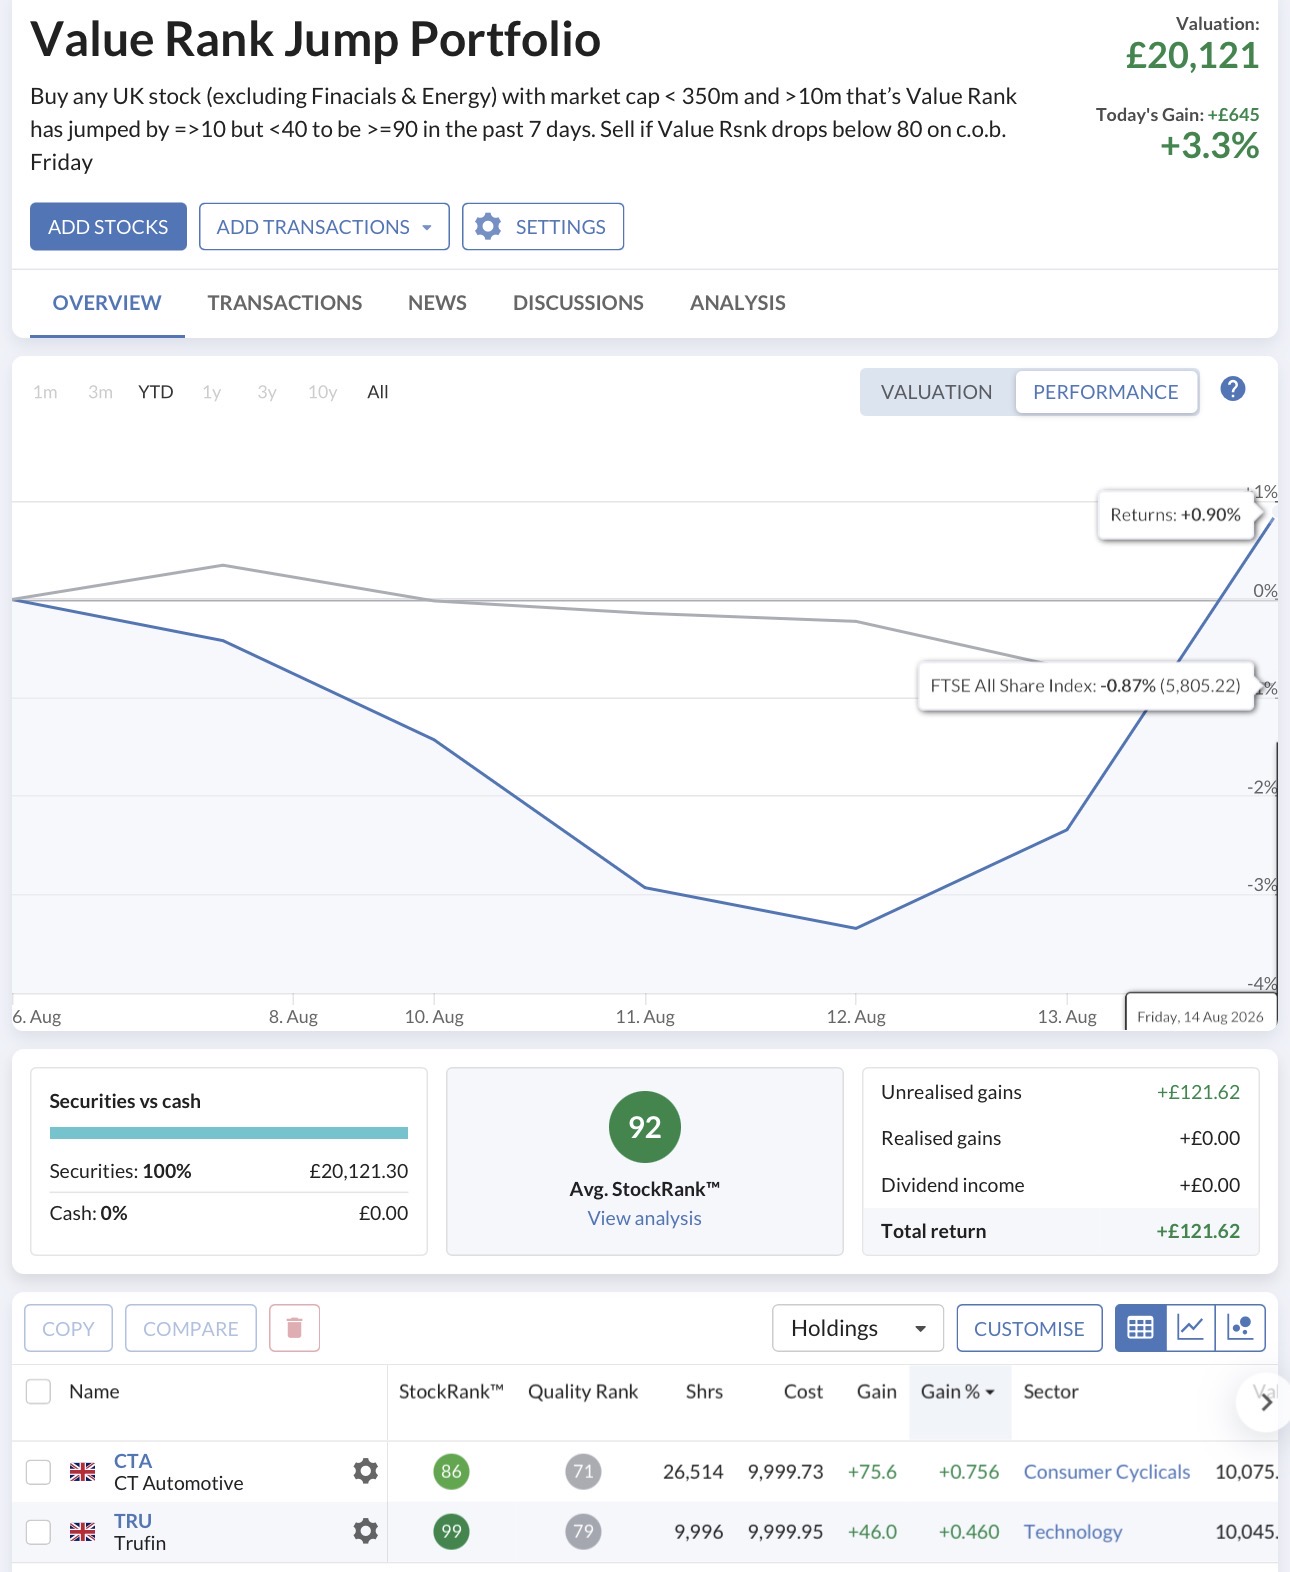The width and height of the screenshot is (1290, 1572).
Task: Sort by the StockRank column header
Action: click(x=451, y=1391)
